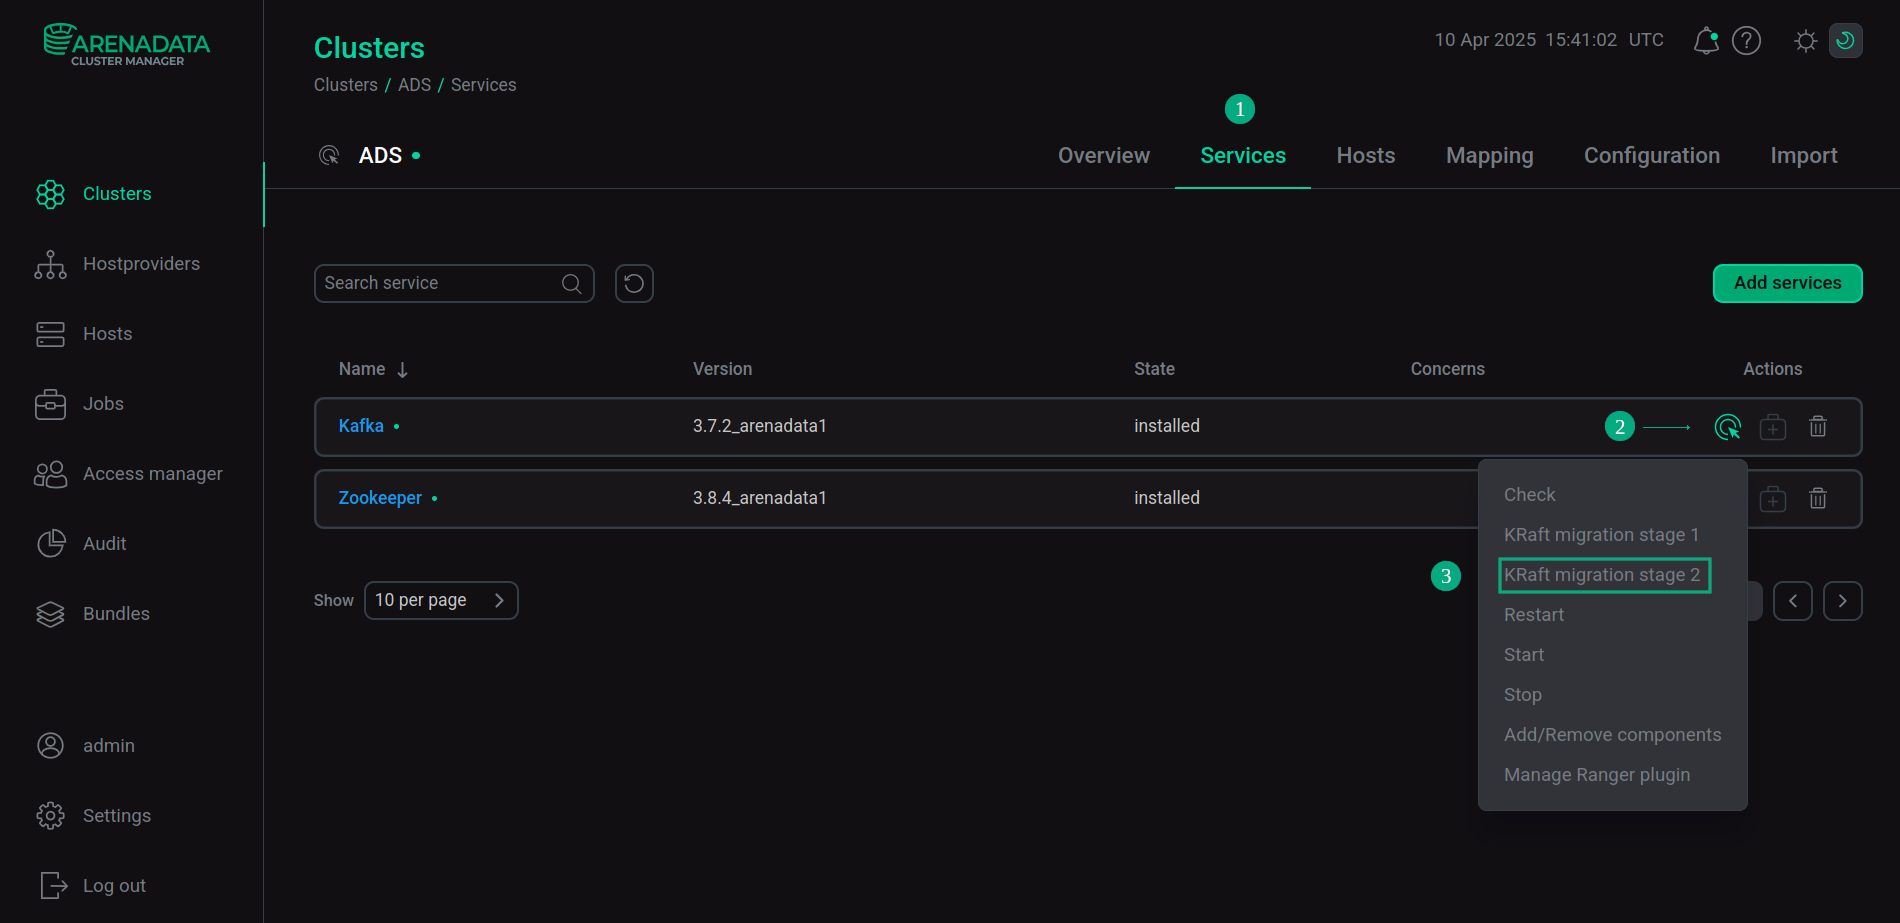Click the Arenadata Cluster Manager logo
Viewport: 1900px width, 923px height.
click(x=127, y=45)
